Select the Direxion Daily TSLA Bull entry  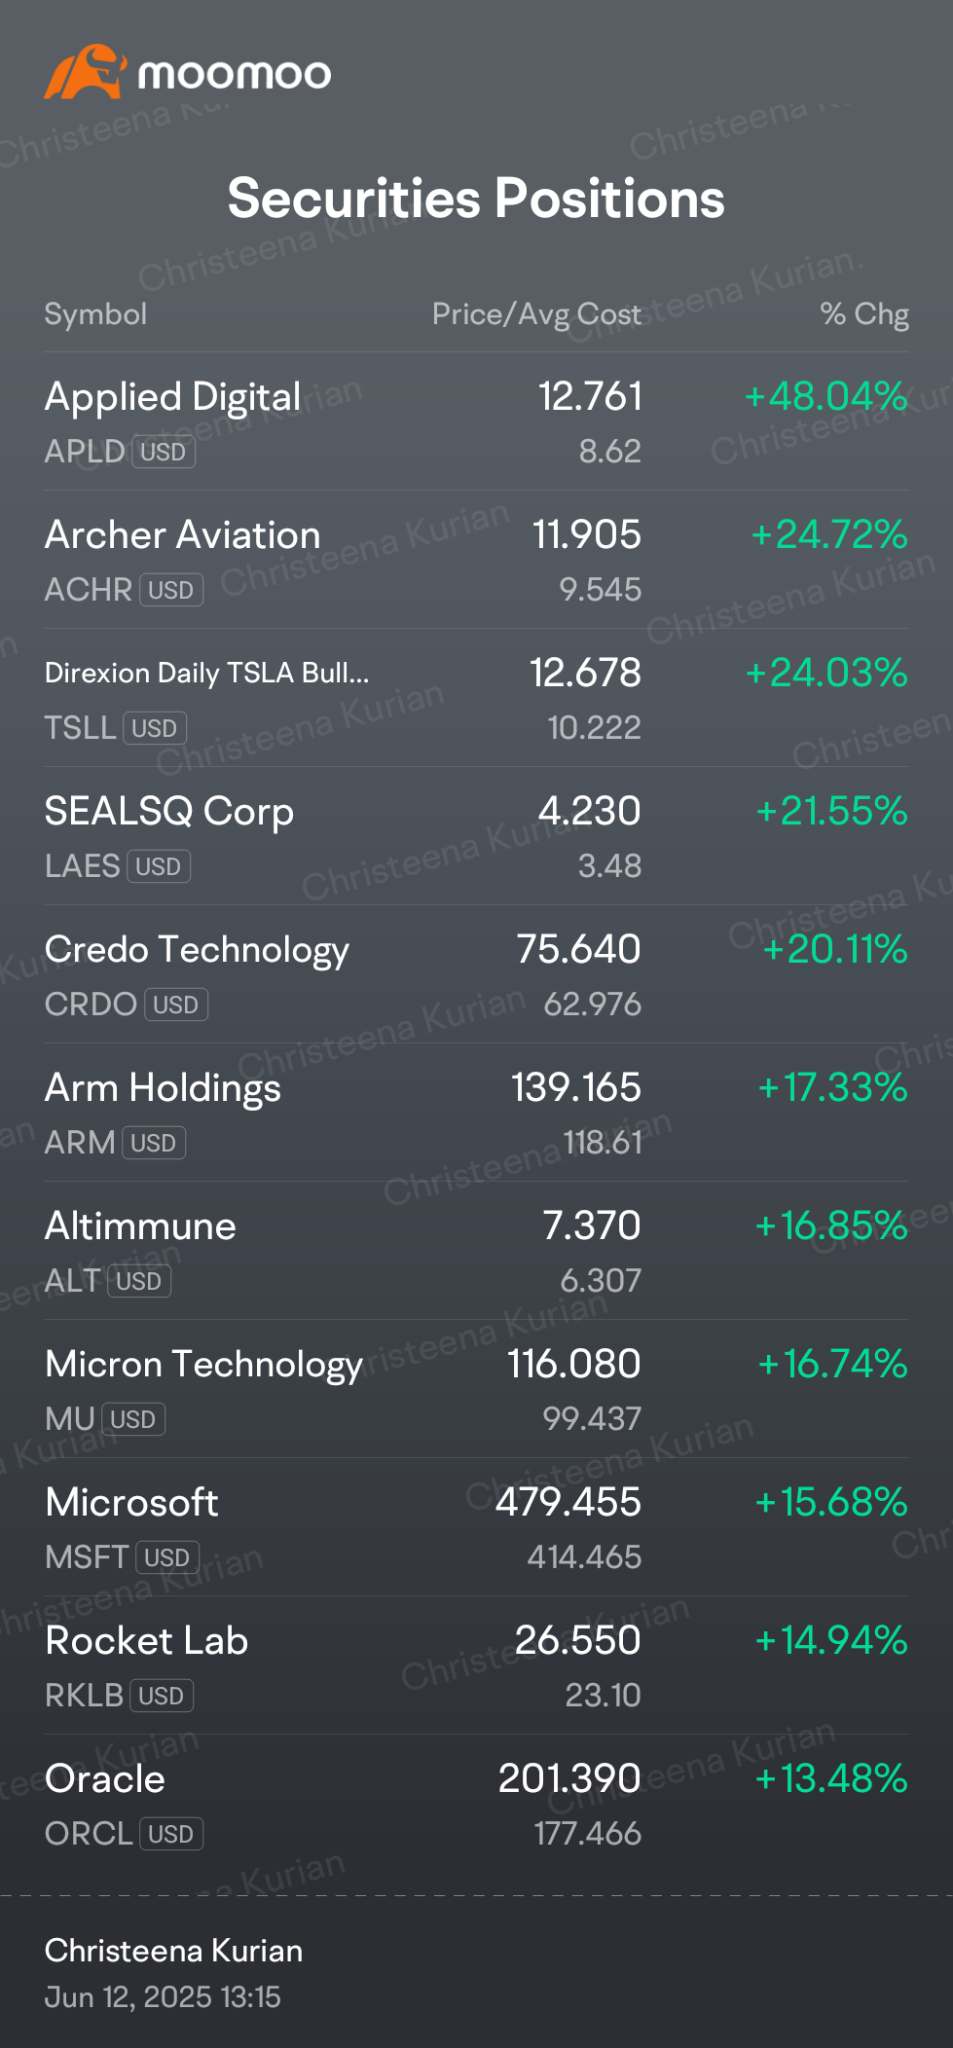(x=207, y=673)
